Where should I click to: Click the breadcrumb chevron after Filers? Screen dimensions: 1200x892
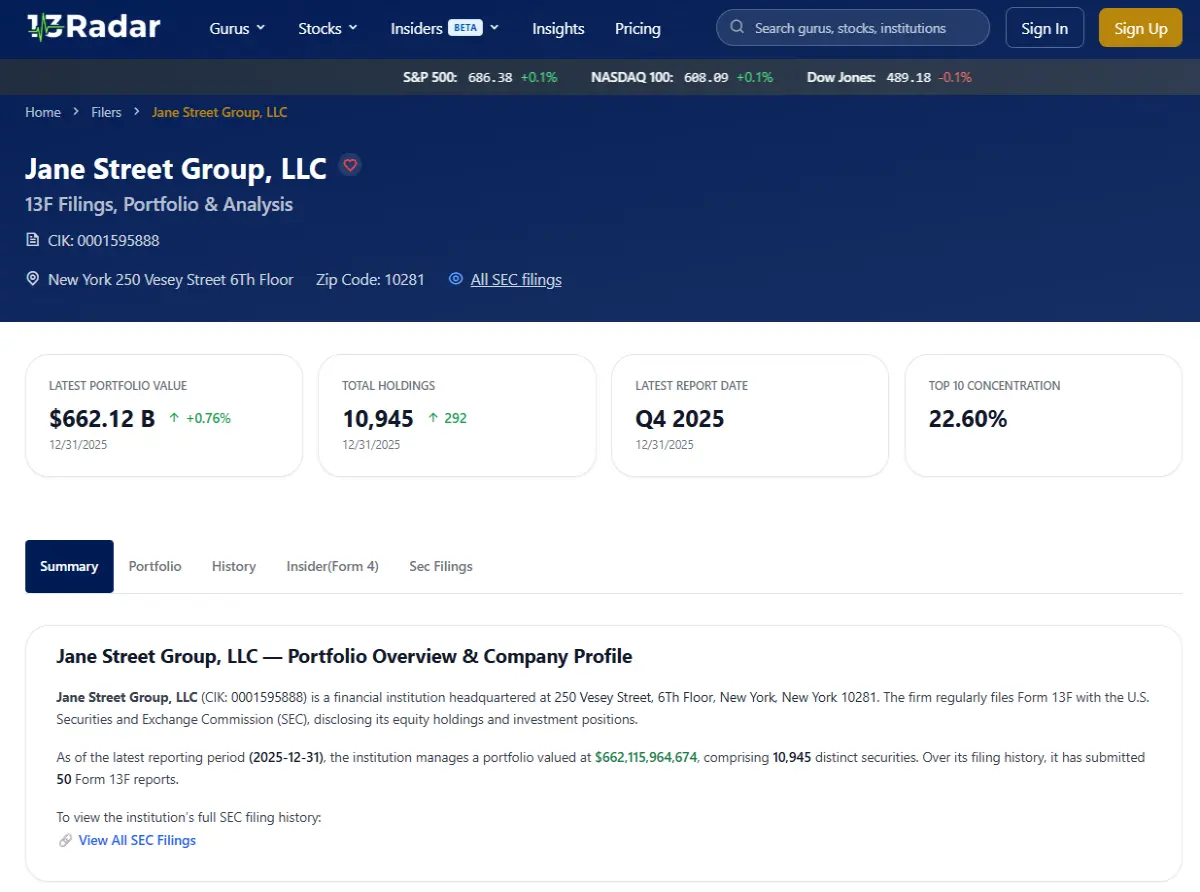point(136,112)
